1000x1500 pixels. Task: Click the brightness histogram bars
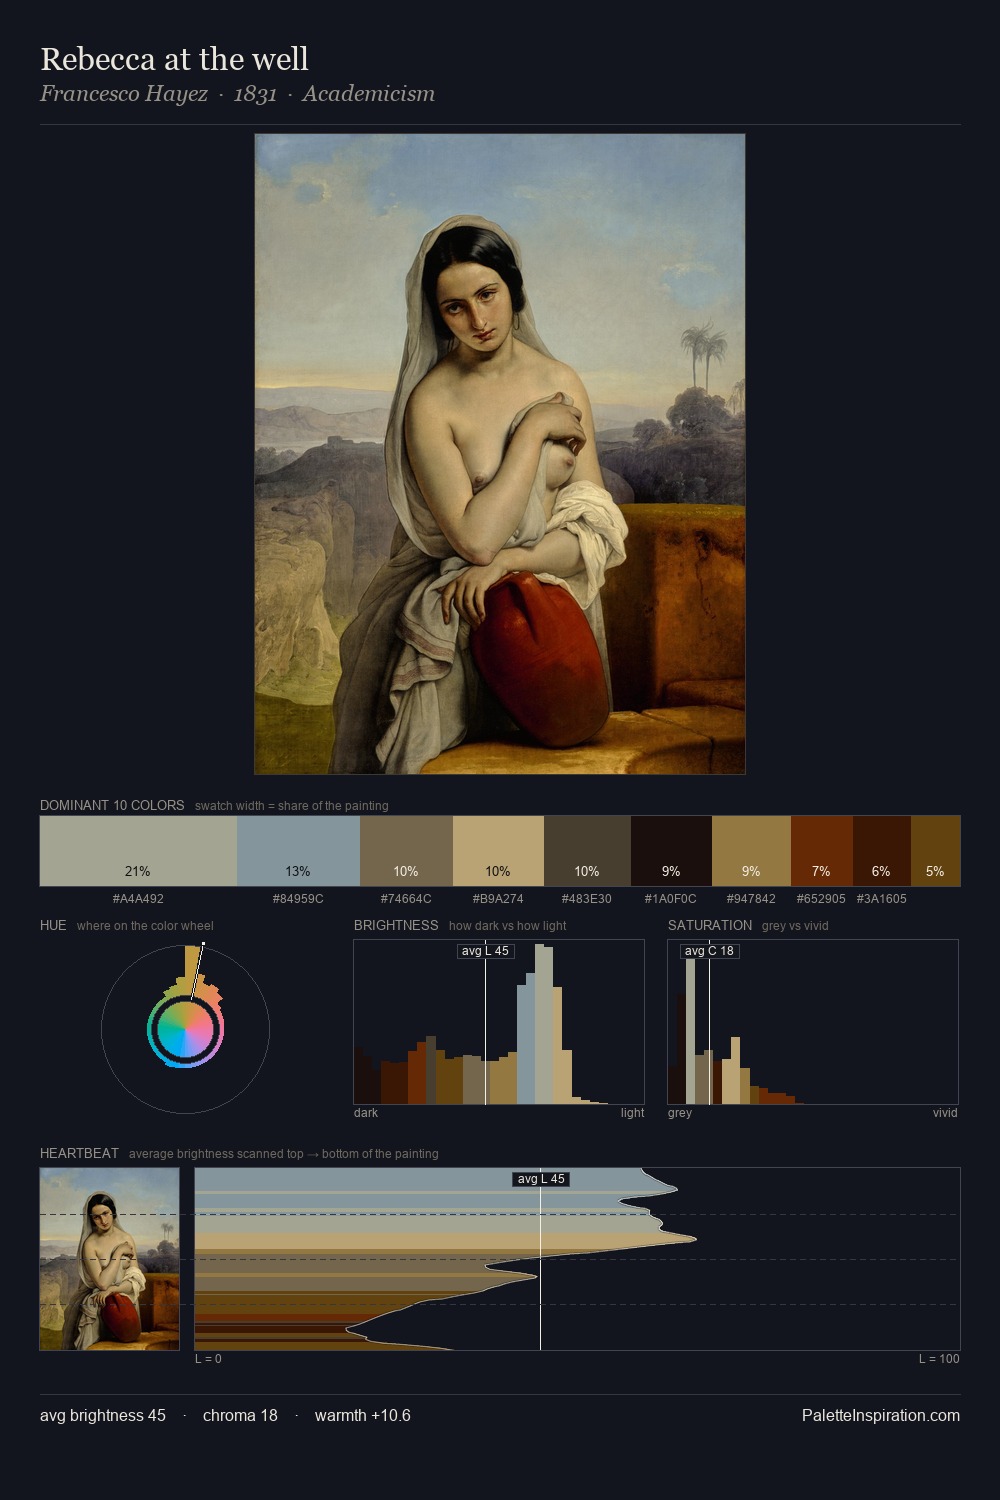point(499,1022)
